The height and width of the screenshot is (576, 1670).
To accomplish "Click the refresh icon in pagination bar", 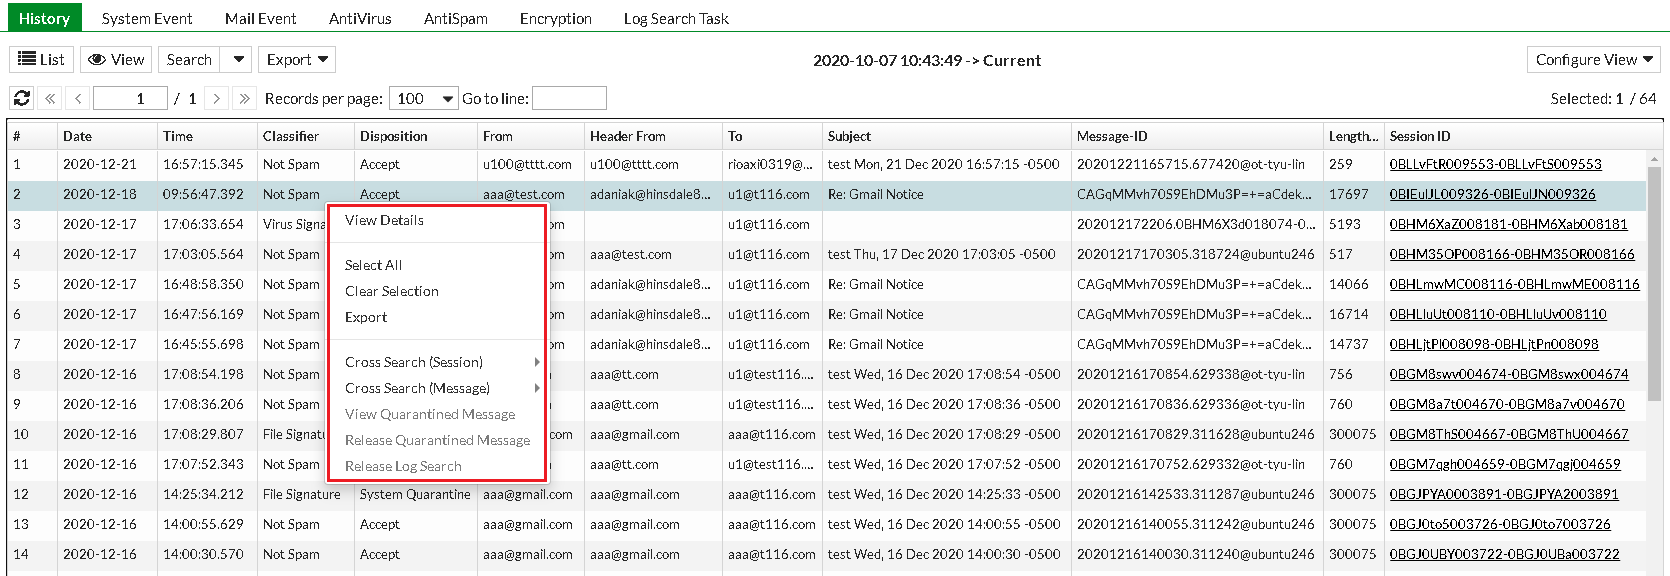I will pyautogui.click(x=22, y=98).
